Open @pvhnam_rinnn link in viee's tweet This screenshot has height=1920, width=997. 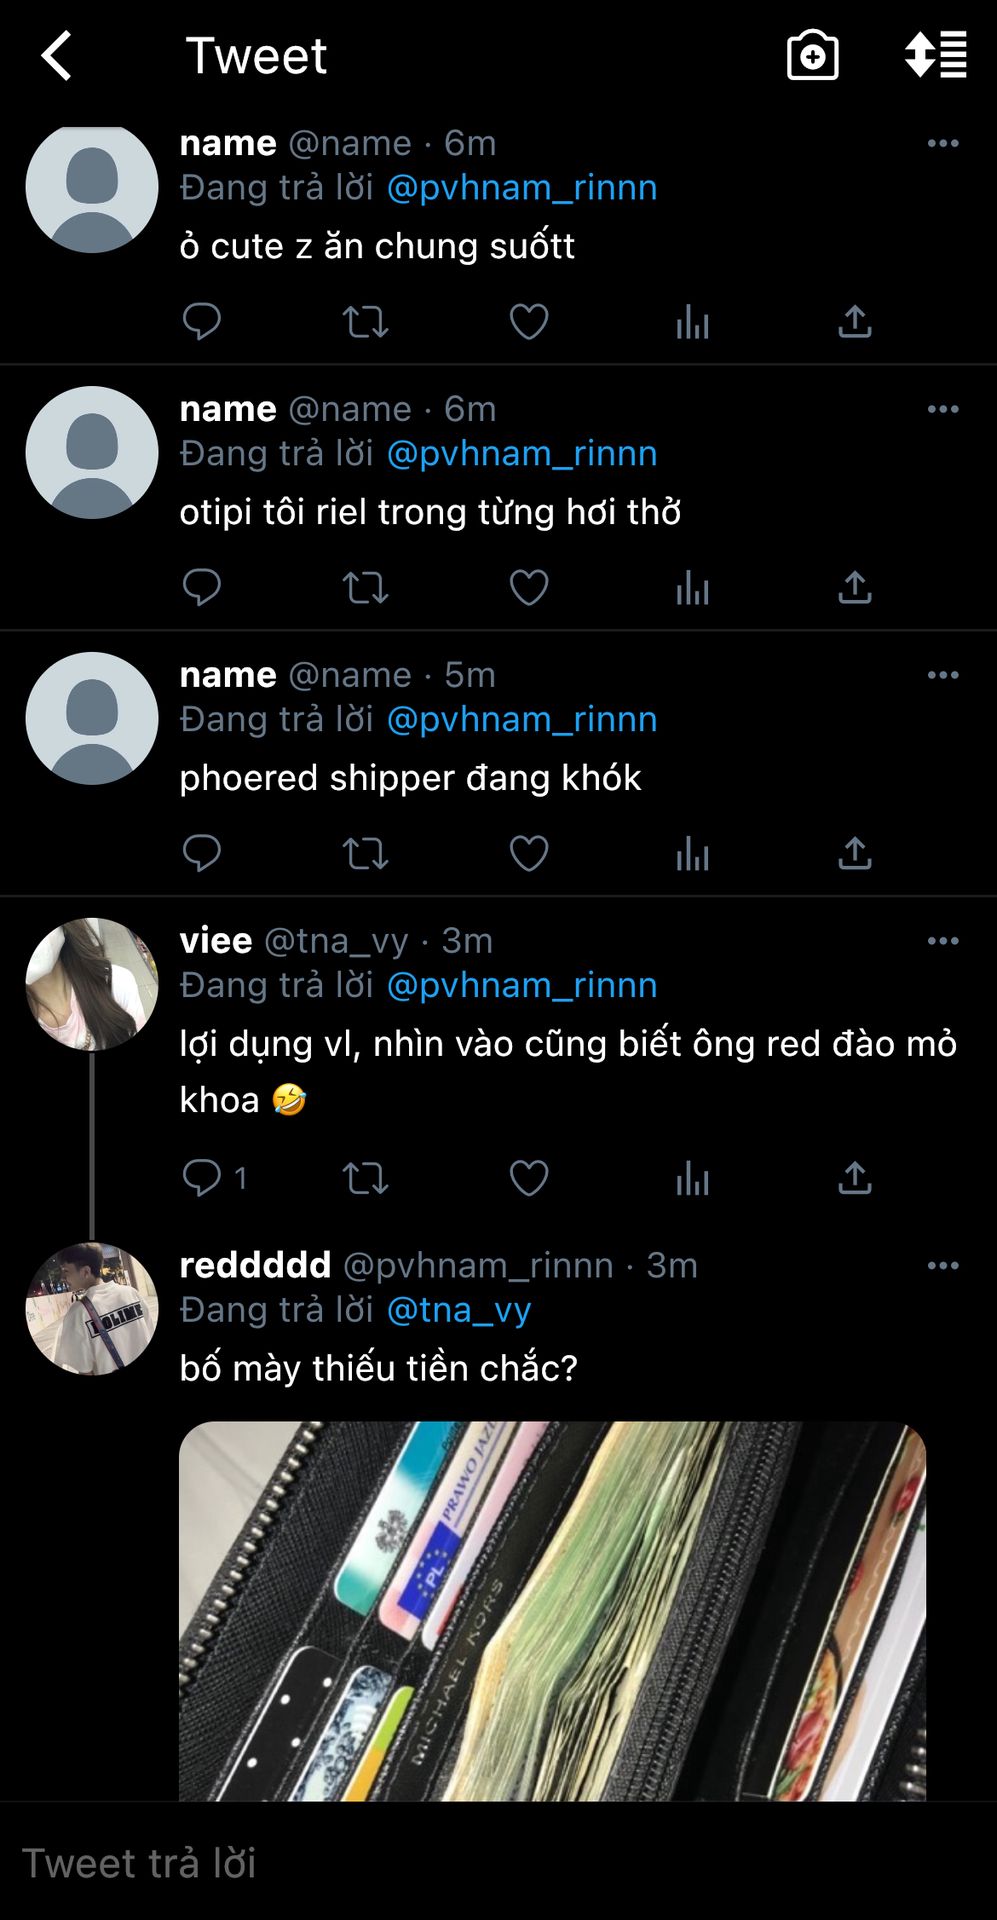(522, 986)
